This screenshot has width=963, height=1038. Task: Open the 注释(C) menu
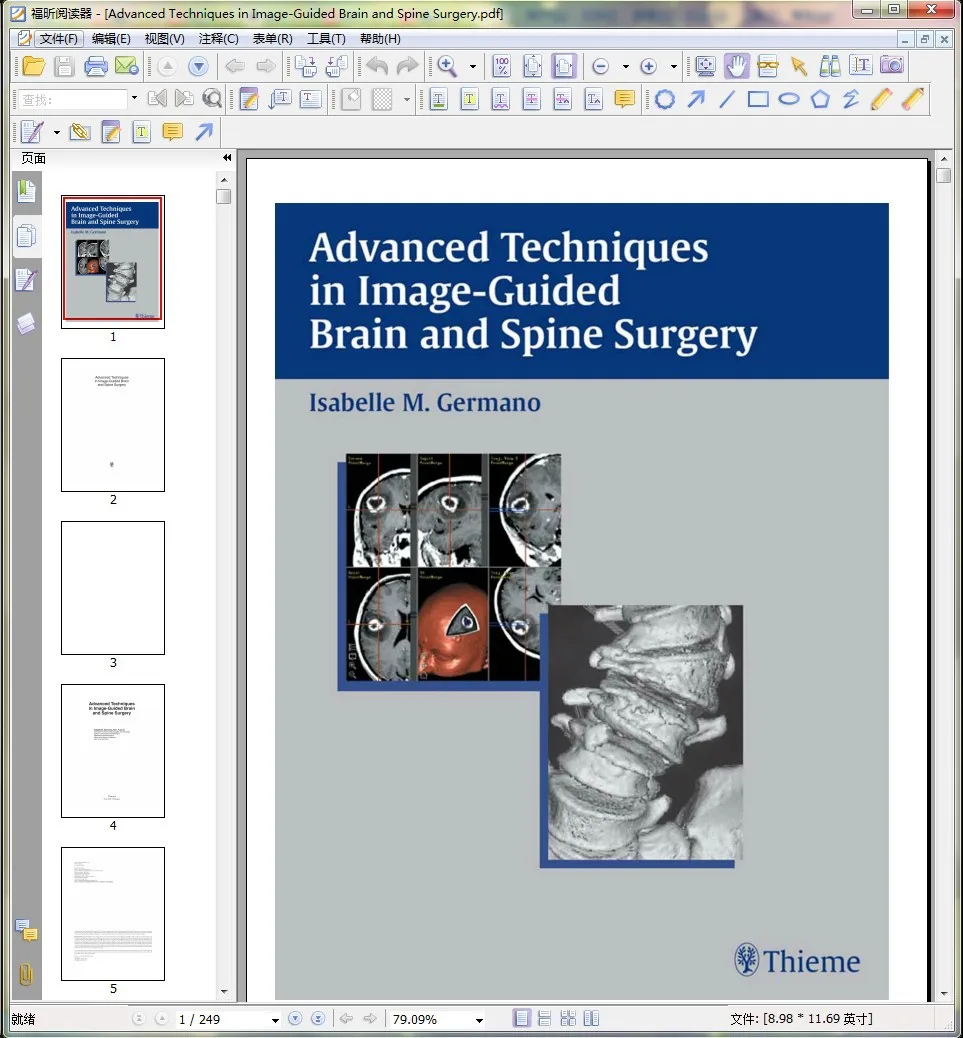point(218,39)
